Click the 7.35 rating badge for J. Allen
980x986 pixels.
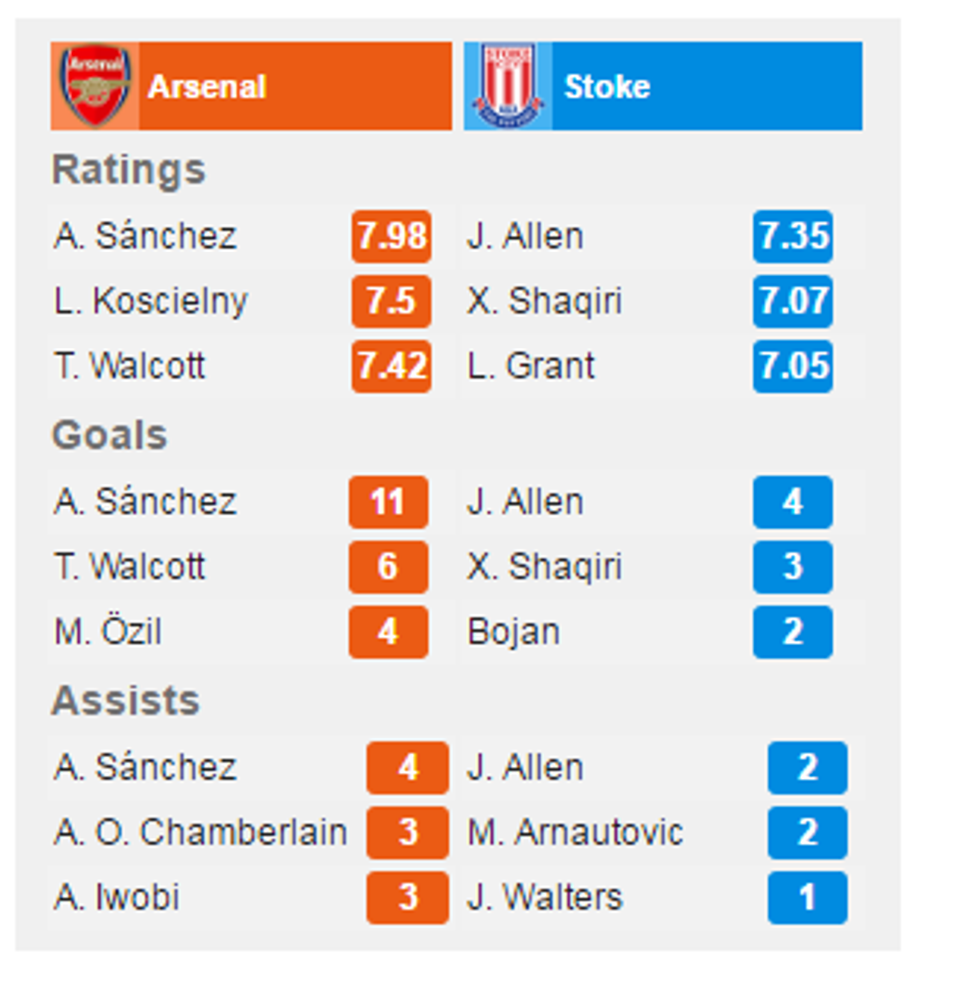(793, 237)
